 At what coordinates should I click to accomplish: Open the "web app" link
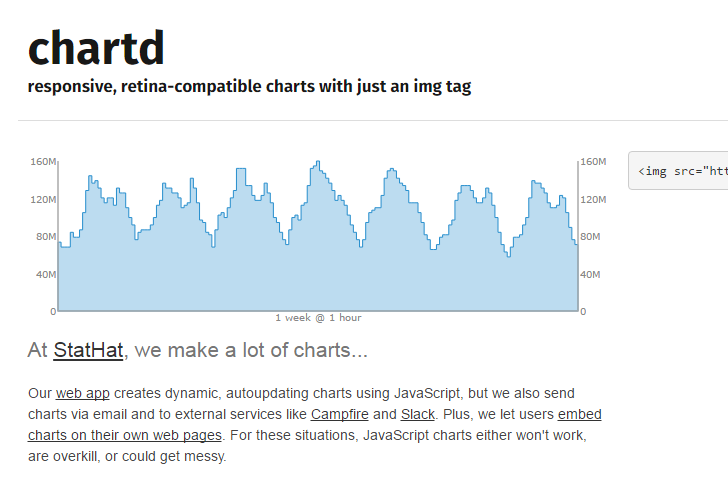(82, 393)
